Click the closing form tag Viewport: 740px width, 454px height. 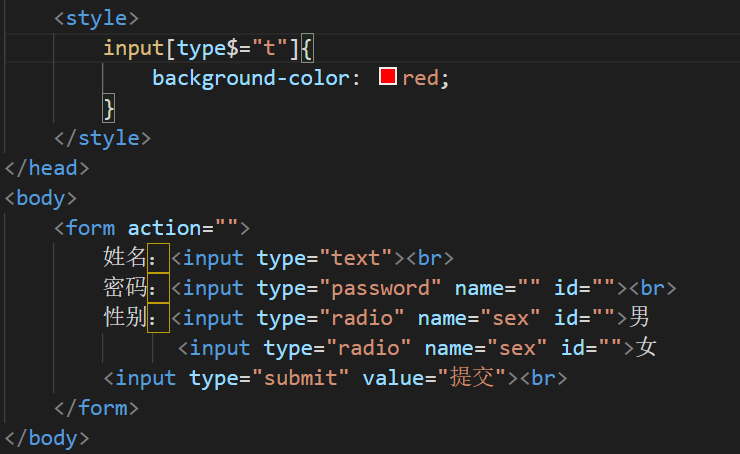96,408
